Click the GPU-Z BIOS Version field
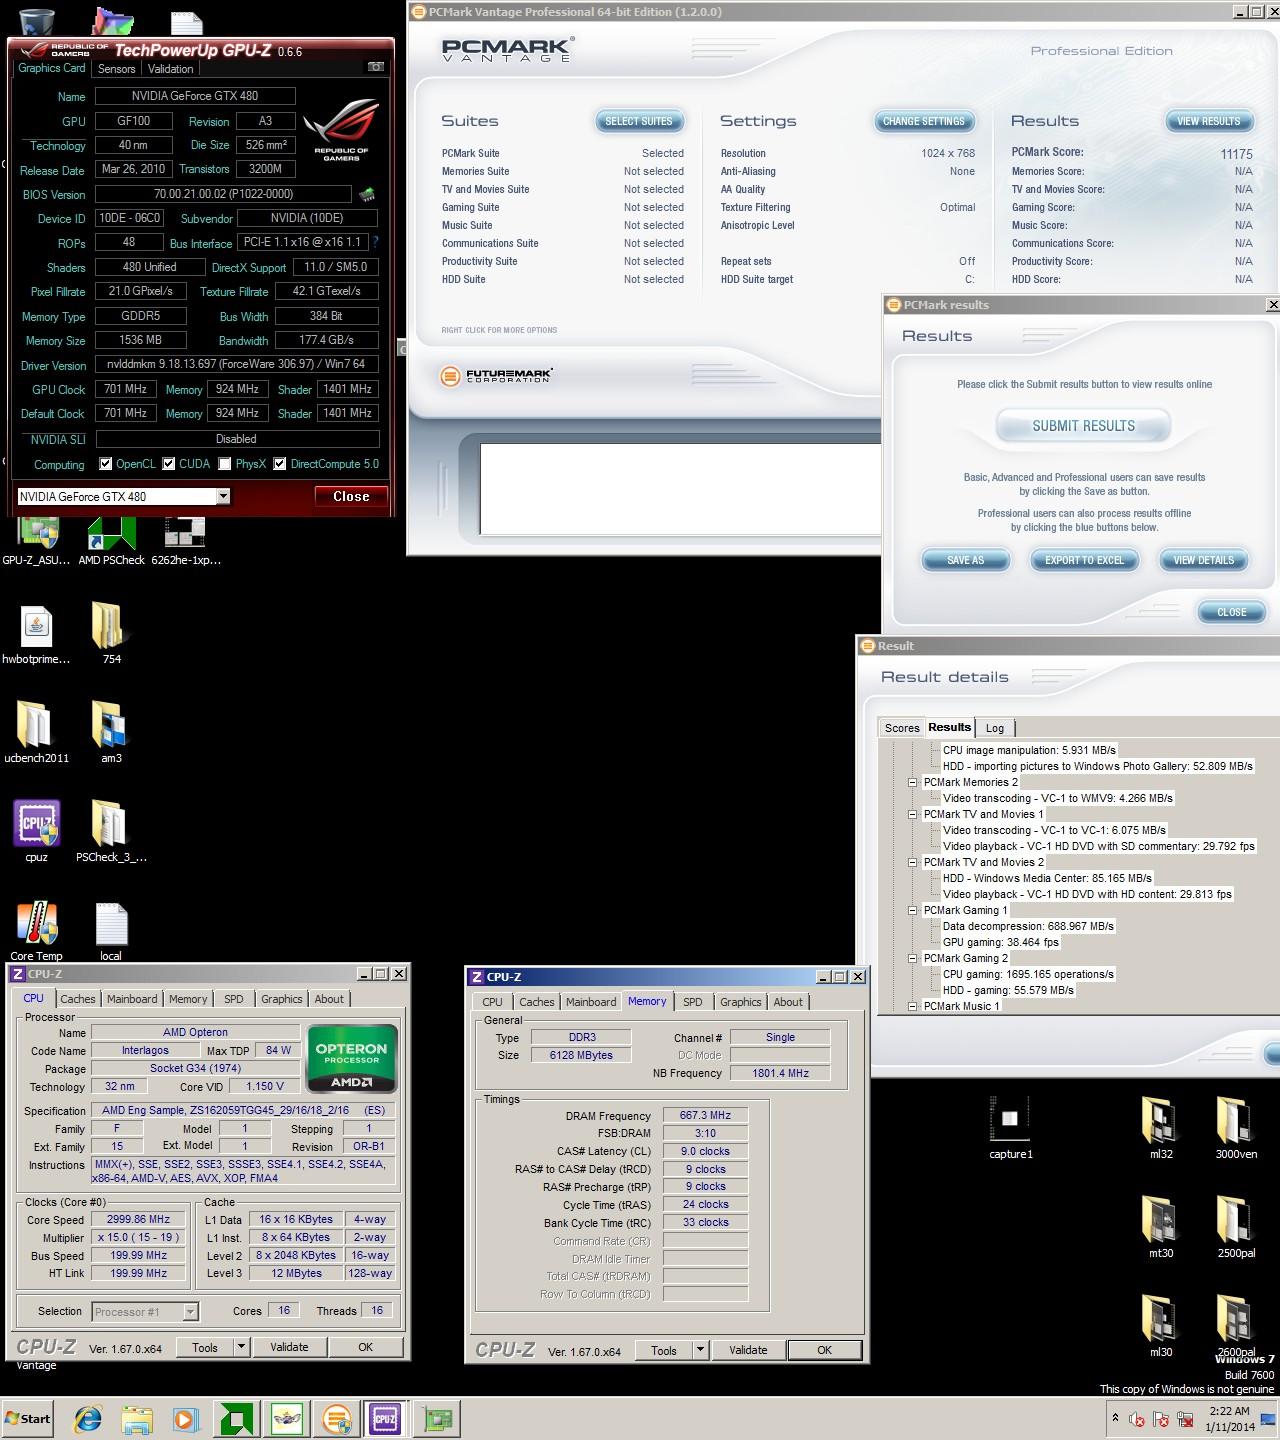 (x=224, y=194)
